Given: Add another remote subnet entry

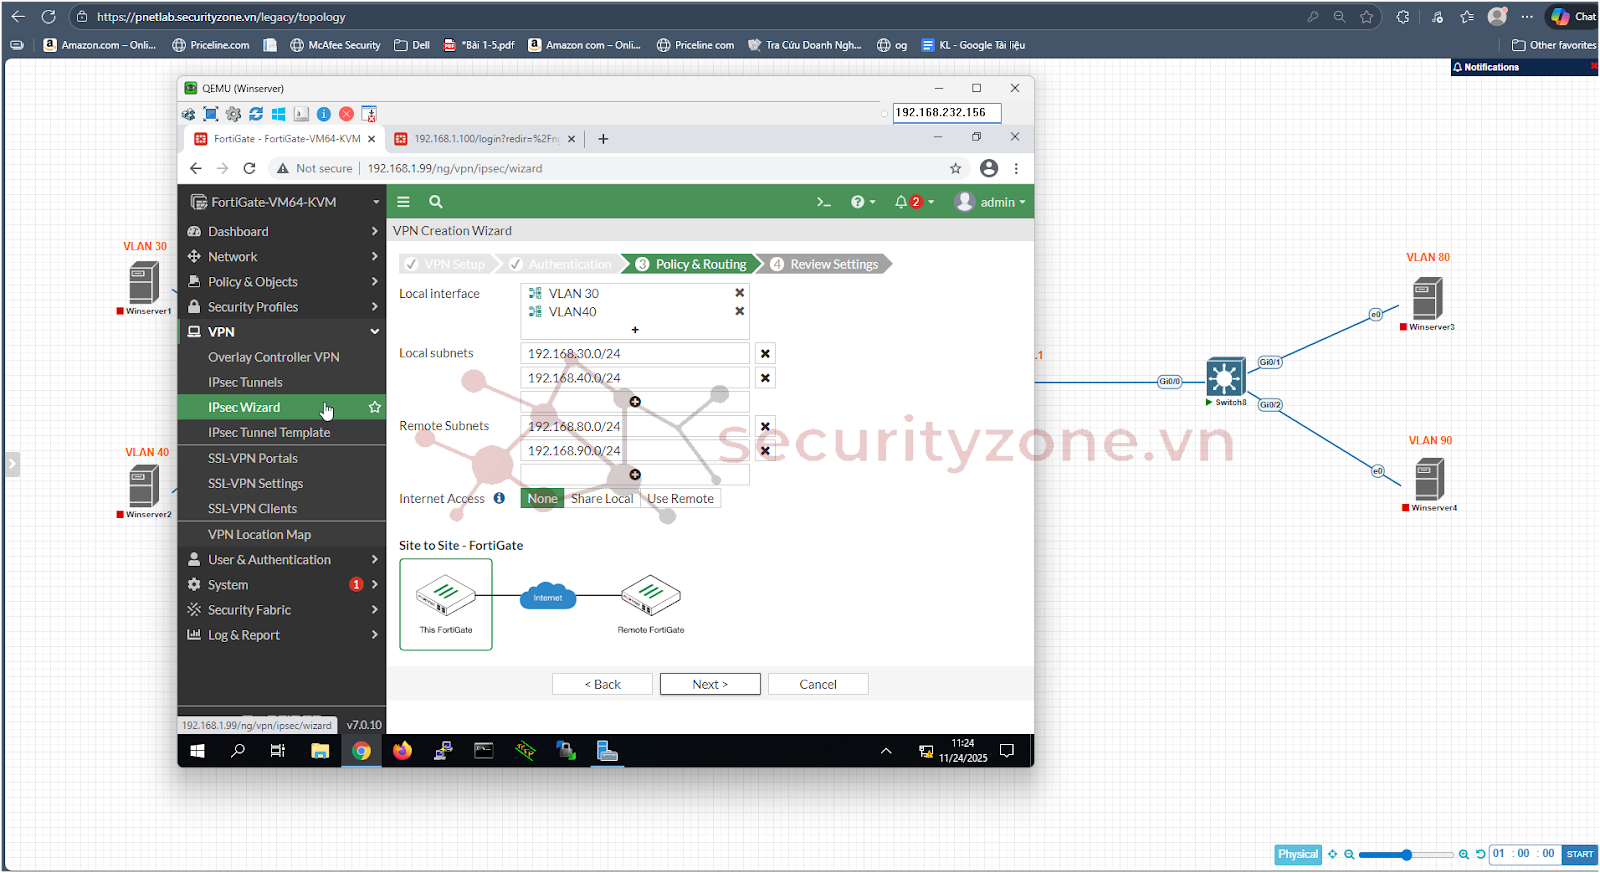Looking at the screenshot, I should (635, 475).
